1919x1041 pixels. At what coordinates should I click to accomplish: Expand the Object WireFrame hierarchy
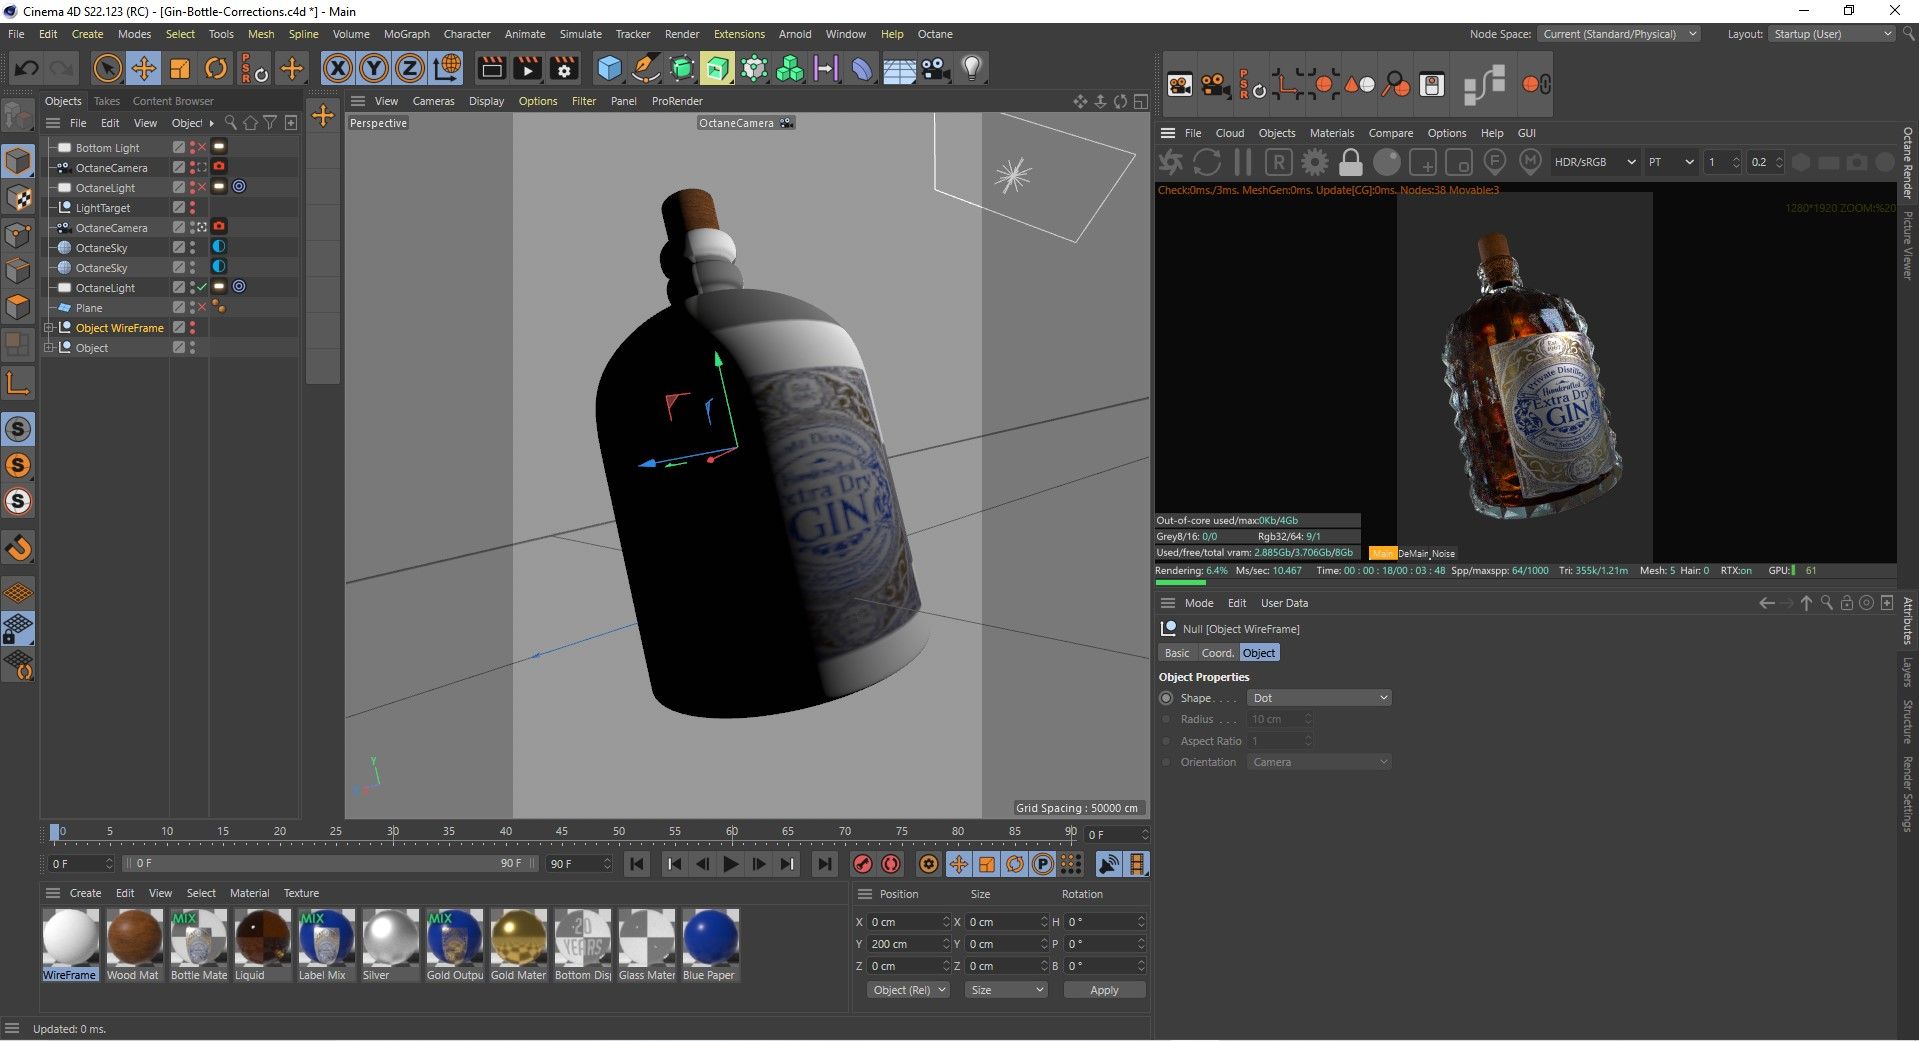click(x=48, y=327)
